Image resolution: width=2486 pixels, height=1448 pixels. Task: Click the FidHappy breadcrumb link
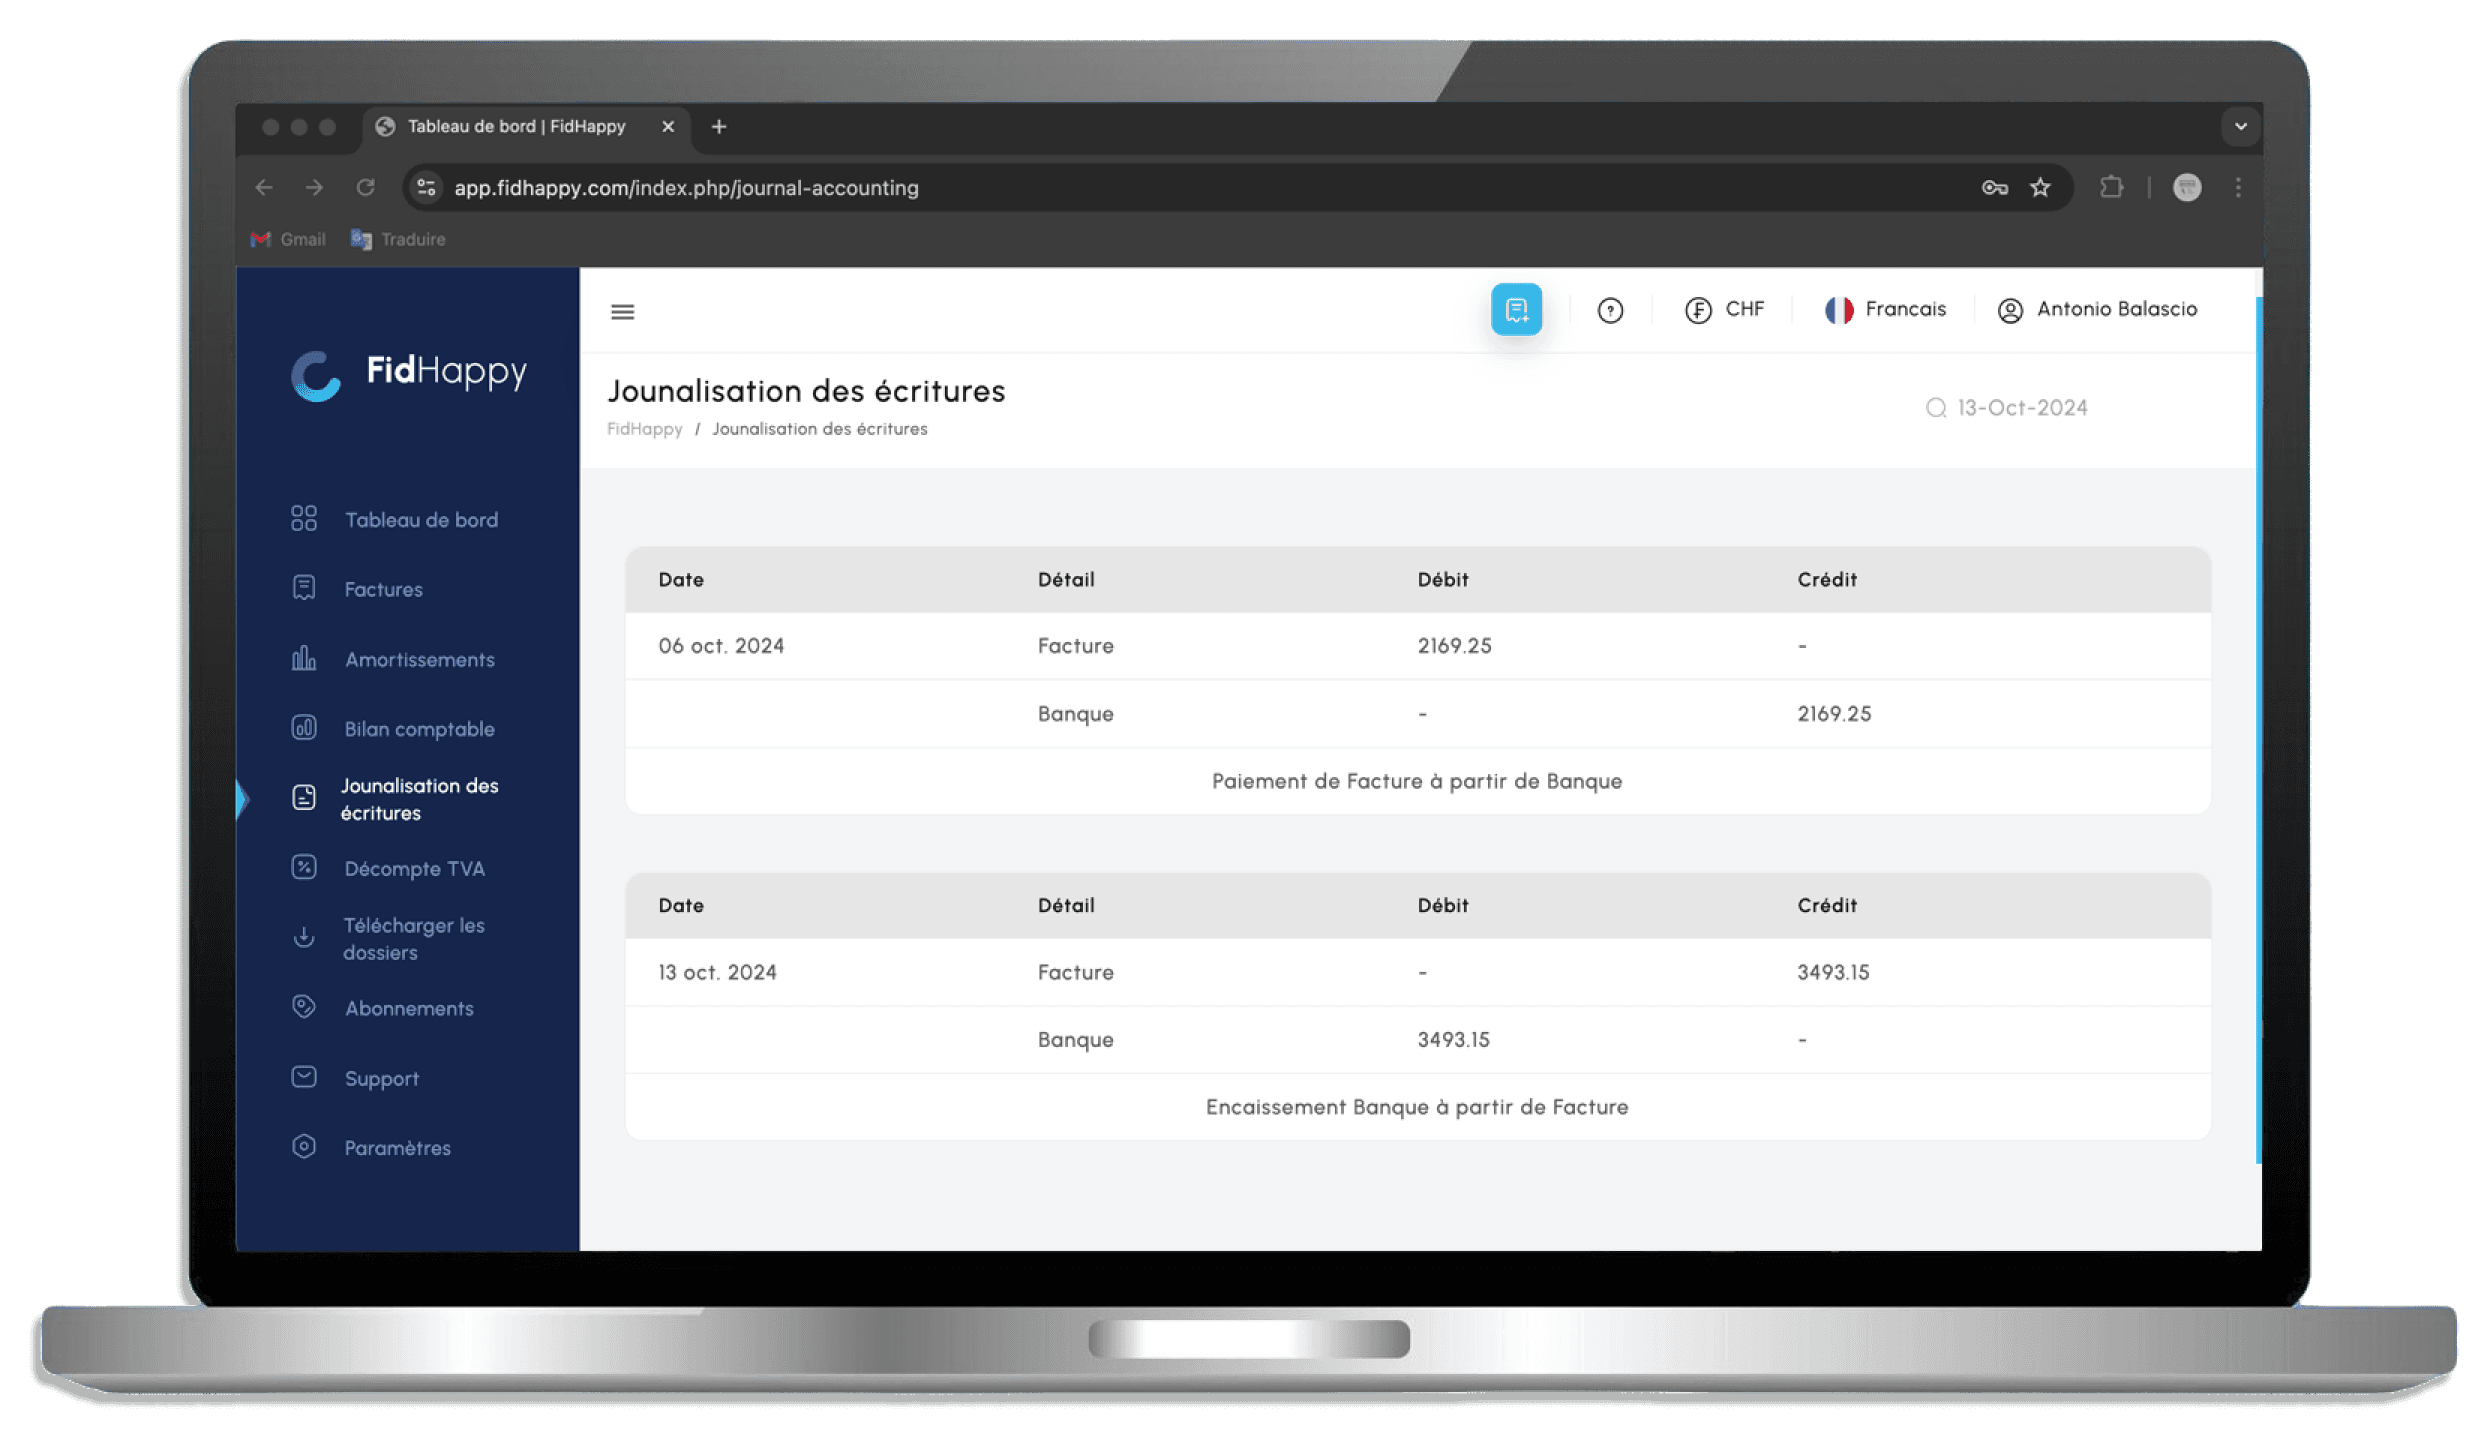tap(644, 429)
